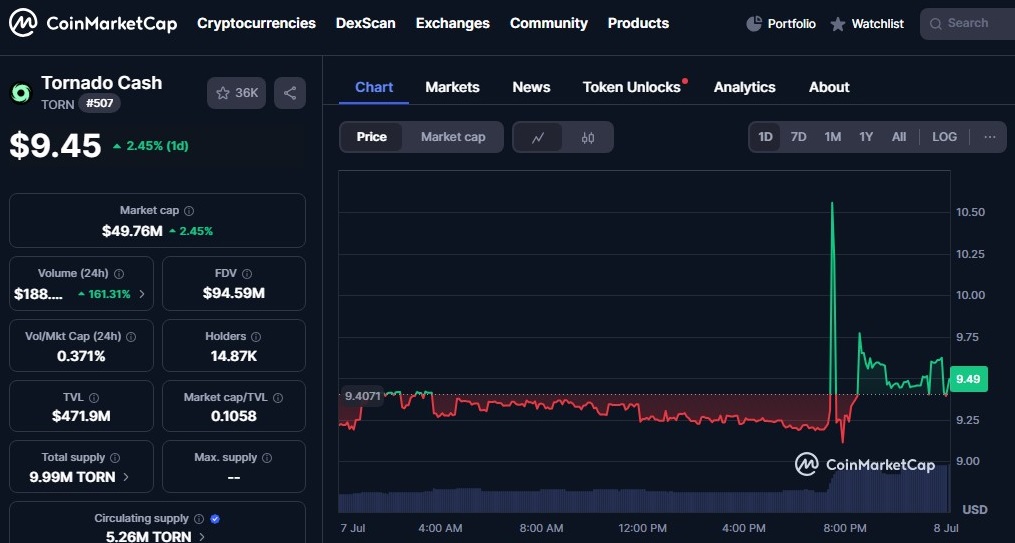Show FDV info icon
Image resolution: width=1015 pixels, height=543 pixels.
tap(247, 274)
